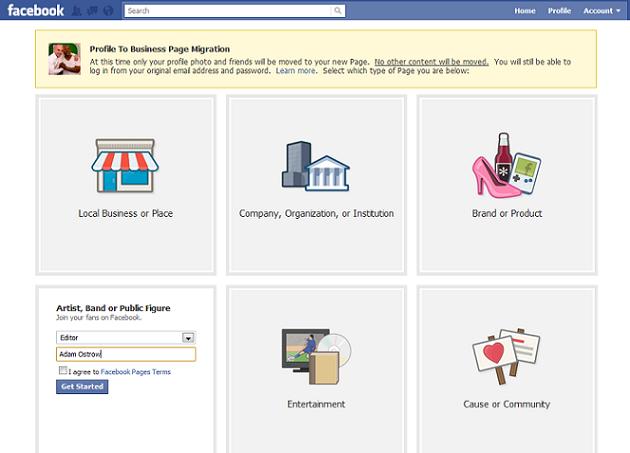Click the heart signs Cause icon
This screenshot has height=453, width=630.
tap(506, 357)
